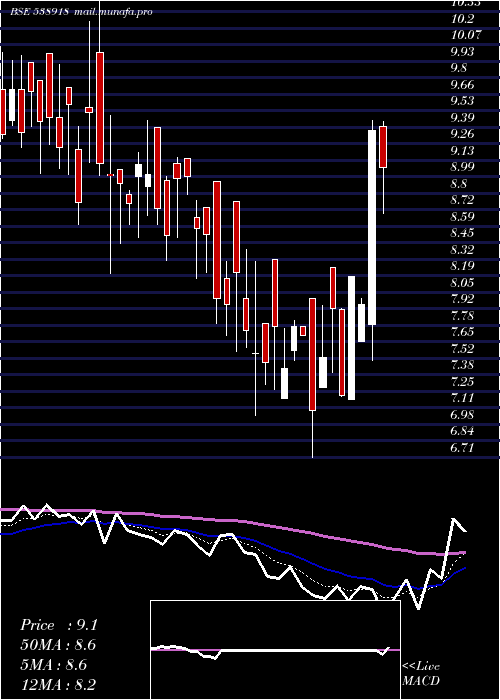The height and width of the screenshot is (700, 500).
Task: Click the 7.52 price axis label
Action: click(x=462, y=349)
